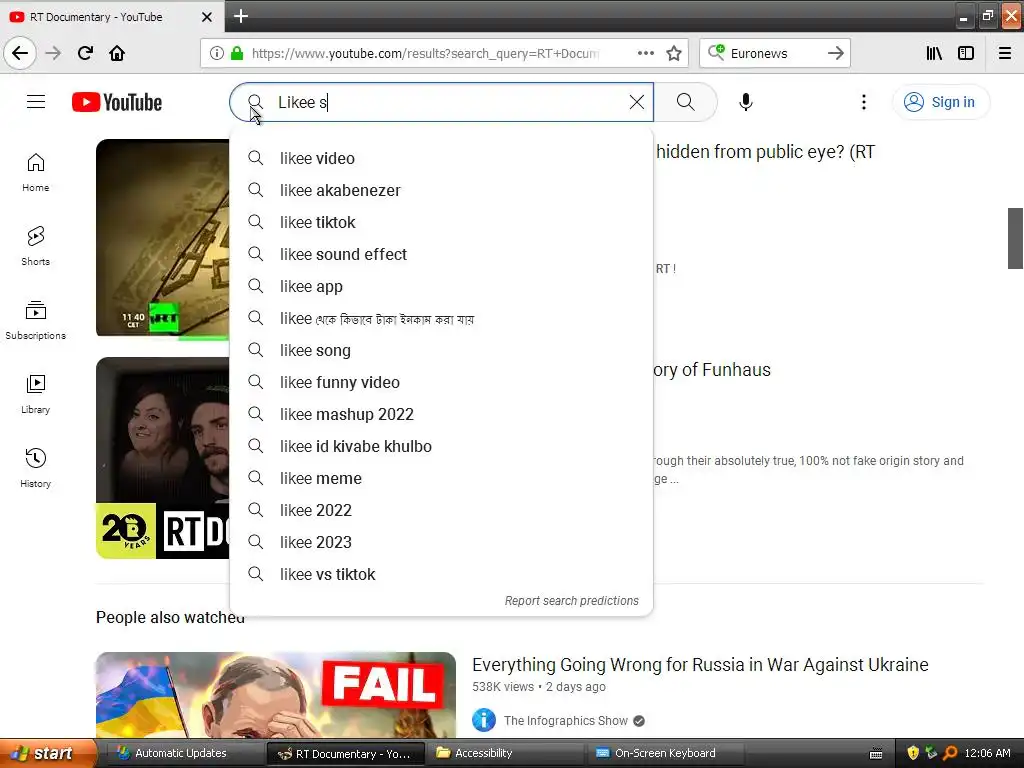
Task: Start voice search with the microphone
Action: coord(746,102)
